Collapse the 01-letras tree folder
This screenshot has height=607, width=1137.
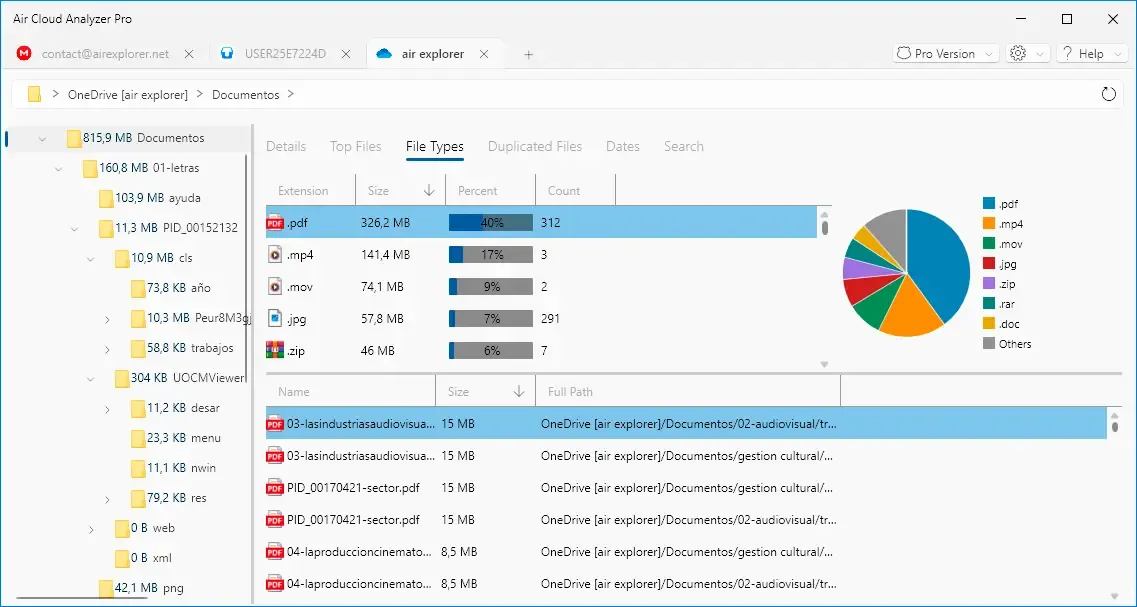point(59,168)
